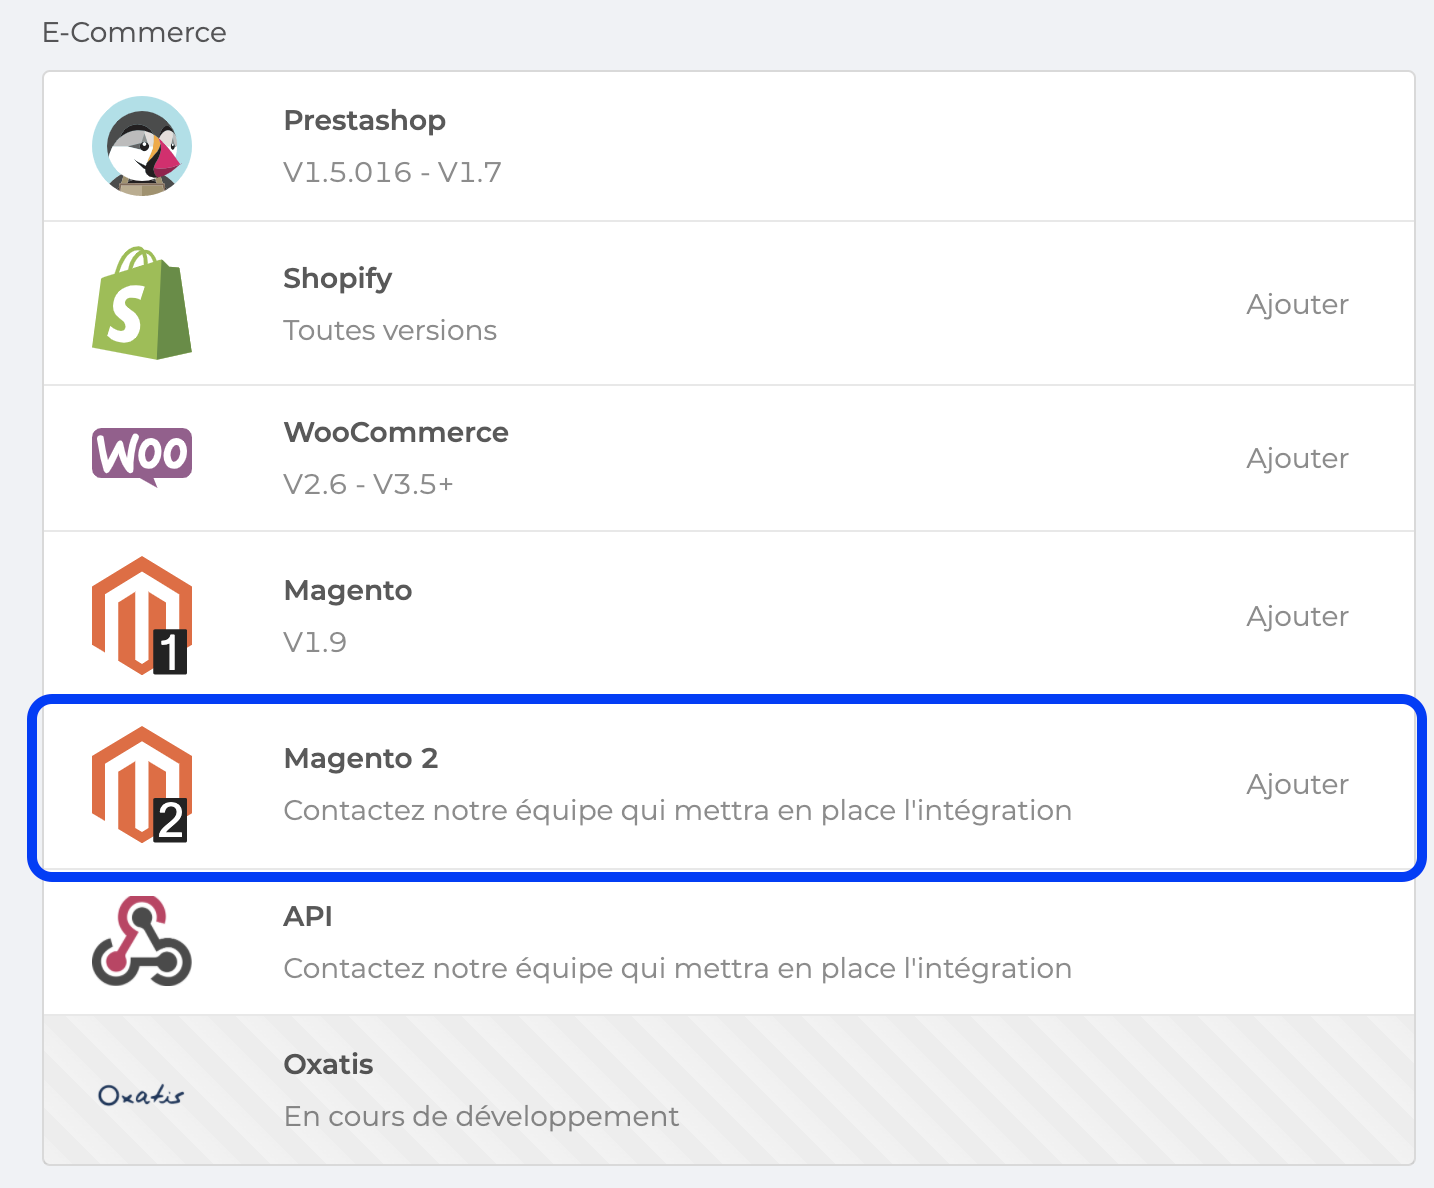The height and width of the screenshot is (1188, 1434).
Task: Click the Magento V1.9 version label
Action: point(314,641)
